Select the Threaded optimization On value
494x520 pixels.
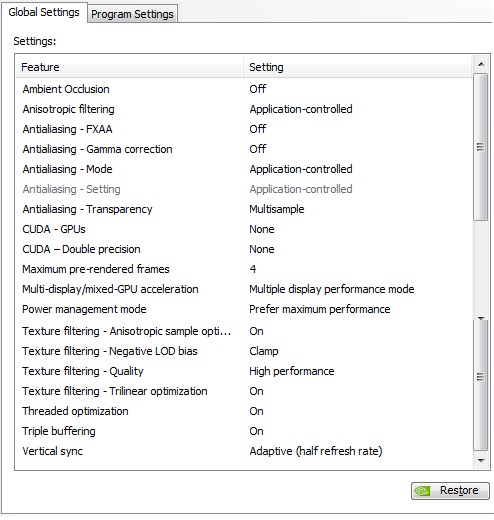(256, 411)
